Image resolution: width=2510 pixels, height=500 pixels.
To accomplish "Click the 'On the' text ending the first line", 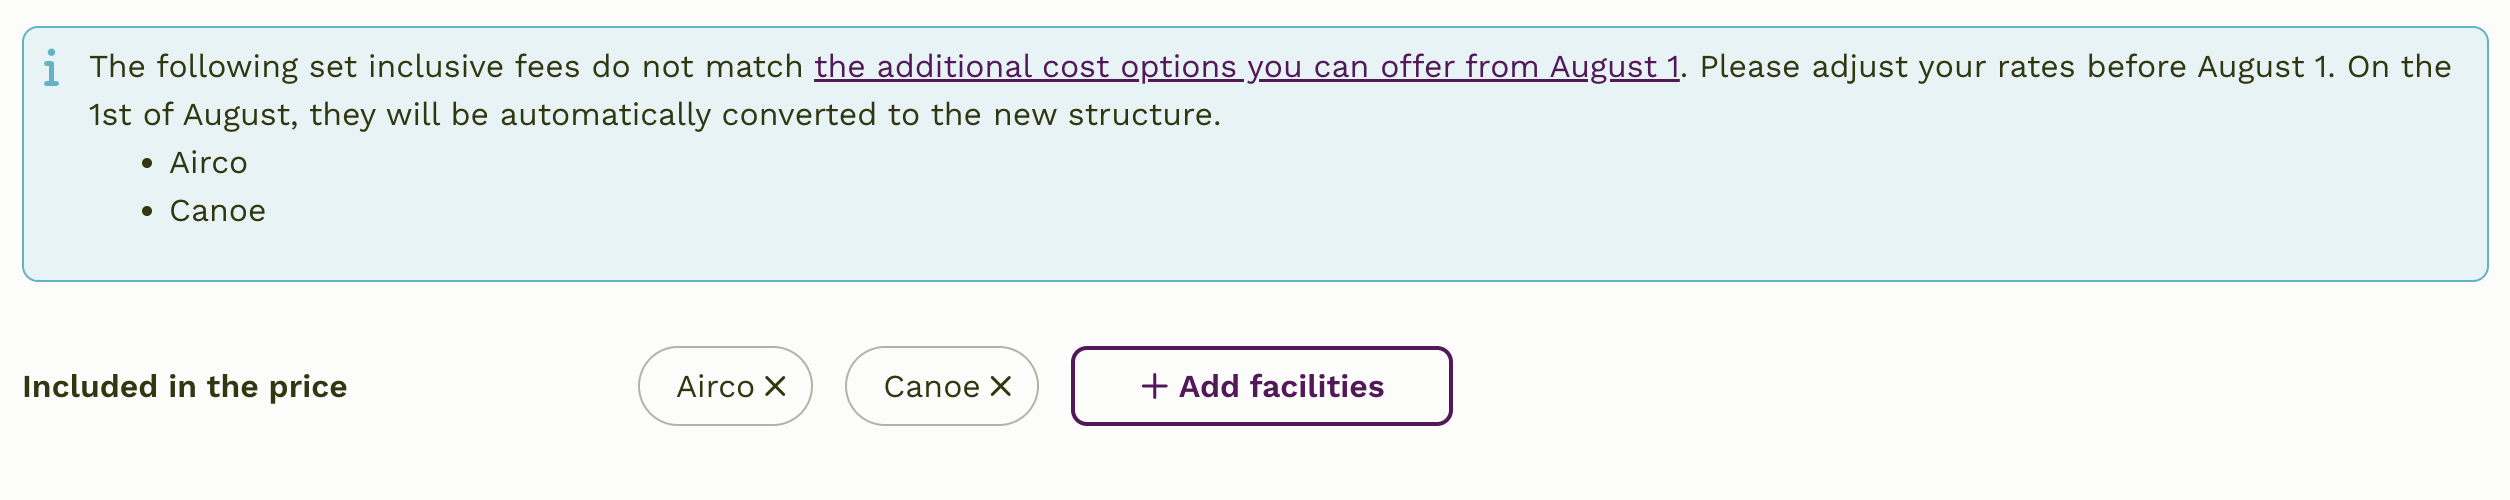I will [x=2399, y=67].
